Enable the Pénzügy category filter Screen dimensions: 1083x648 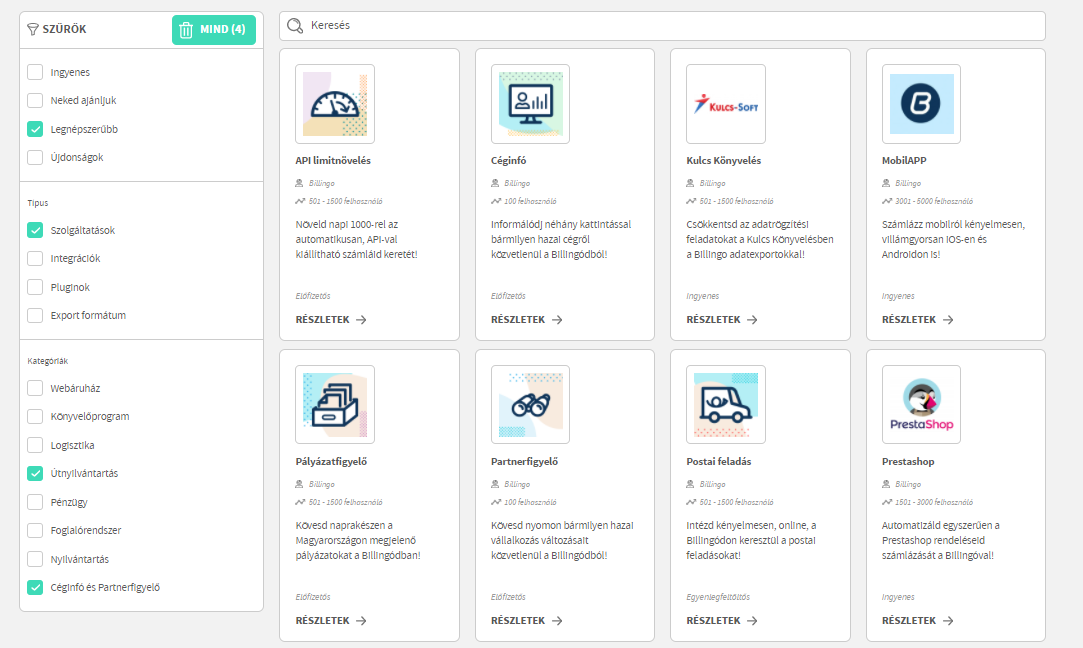click(35, 502)
